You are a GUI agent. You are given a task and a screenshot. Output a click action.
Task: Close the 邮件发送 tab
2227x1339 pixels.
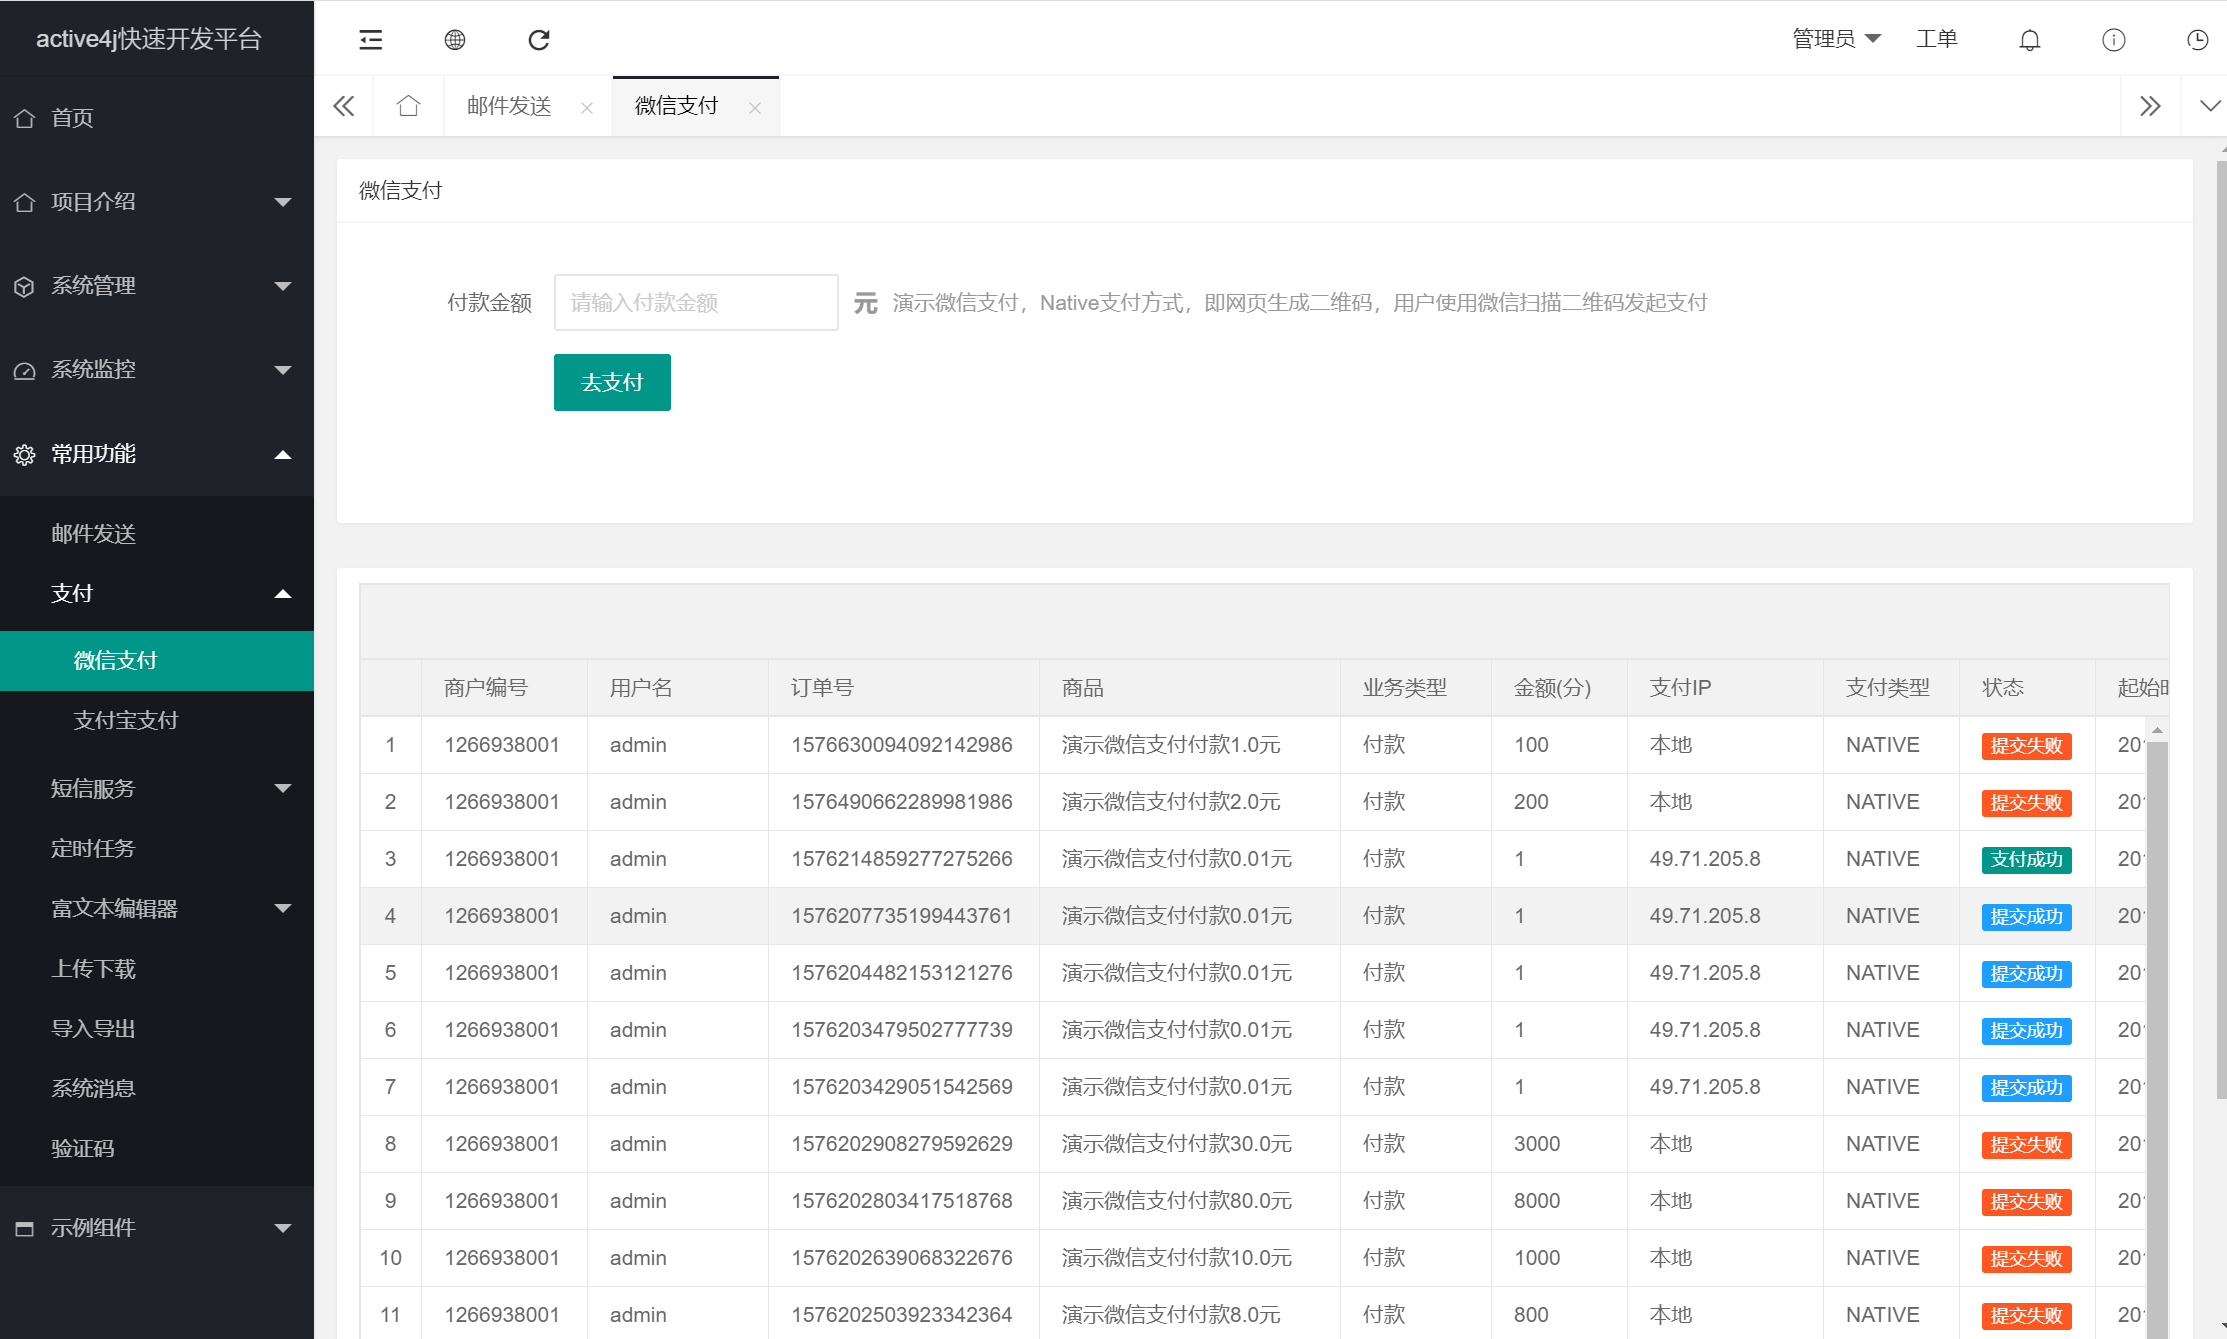587,108
